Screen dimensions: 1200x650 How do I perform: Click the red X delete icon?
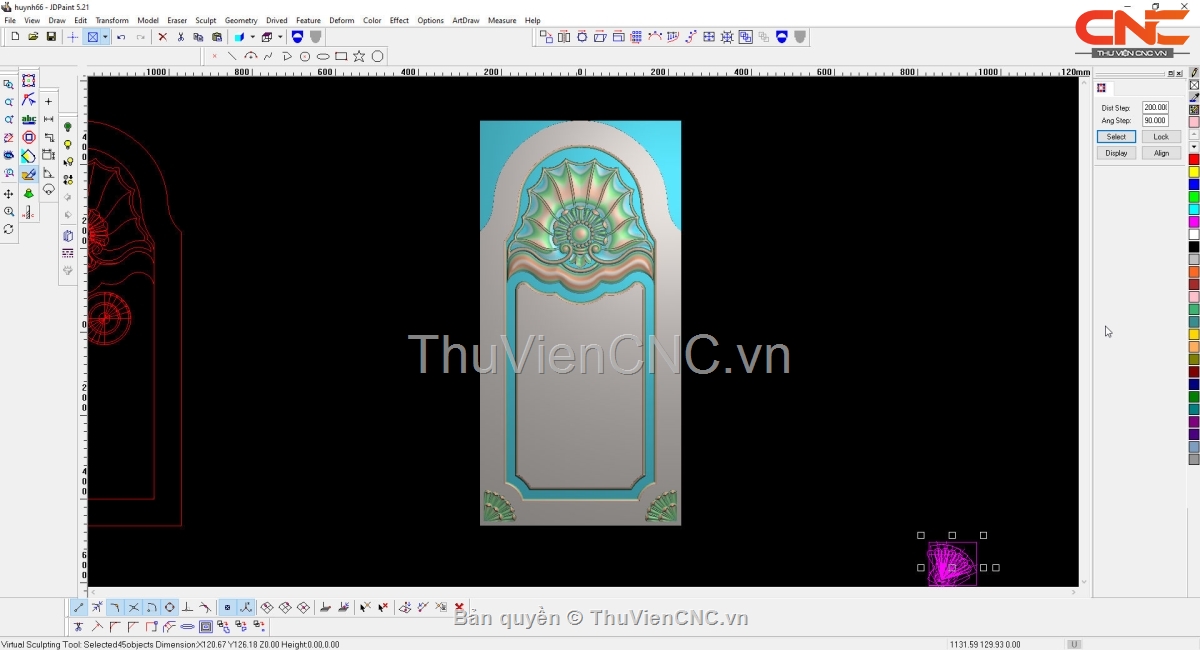pyautogui.click(x=163, y=37)
